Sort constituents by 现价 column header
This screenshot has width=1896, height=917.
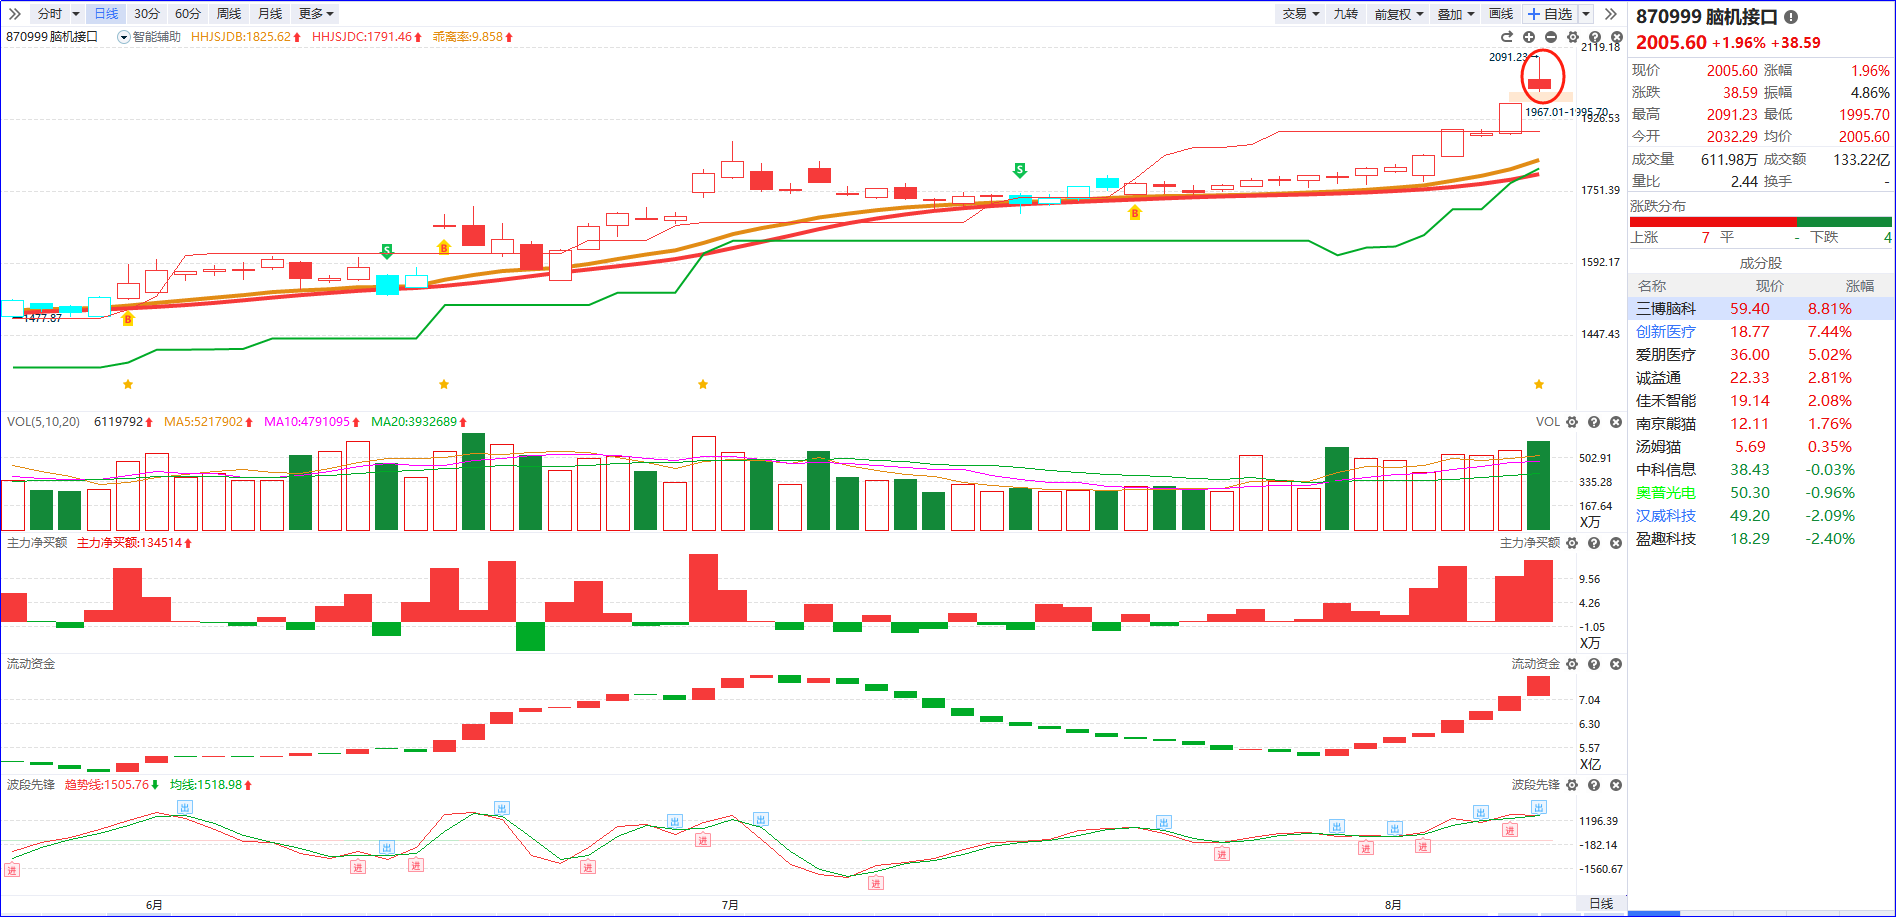(x=1770, y=286)
